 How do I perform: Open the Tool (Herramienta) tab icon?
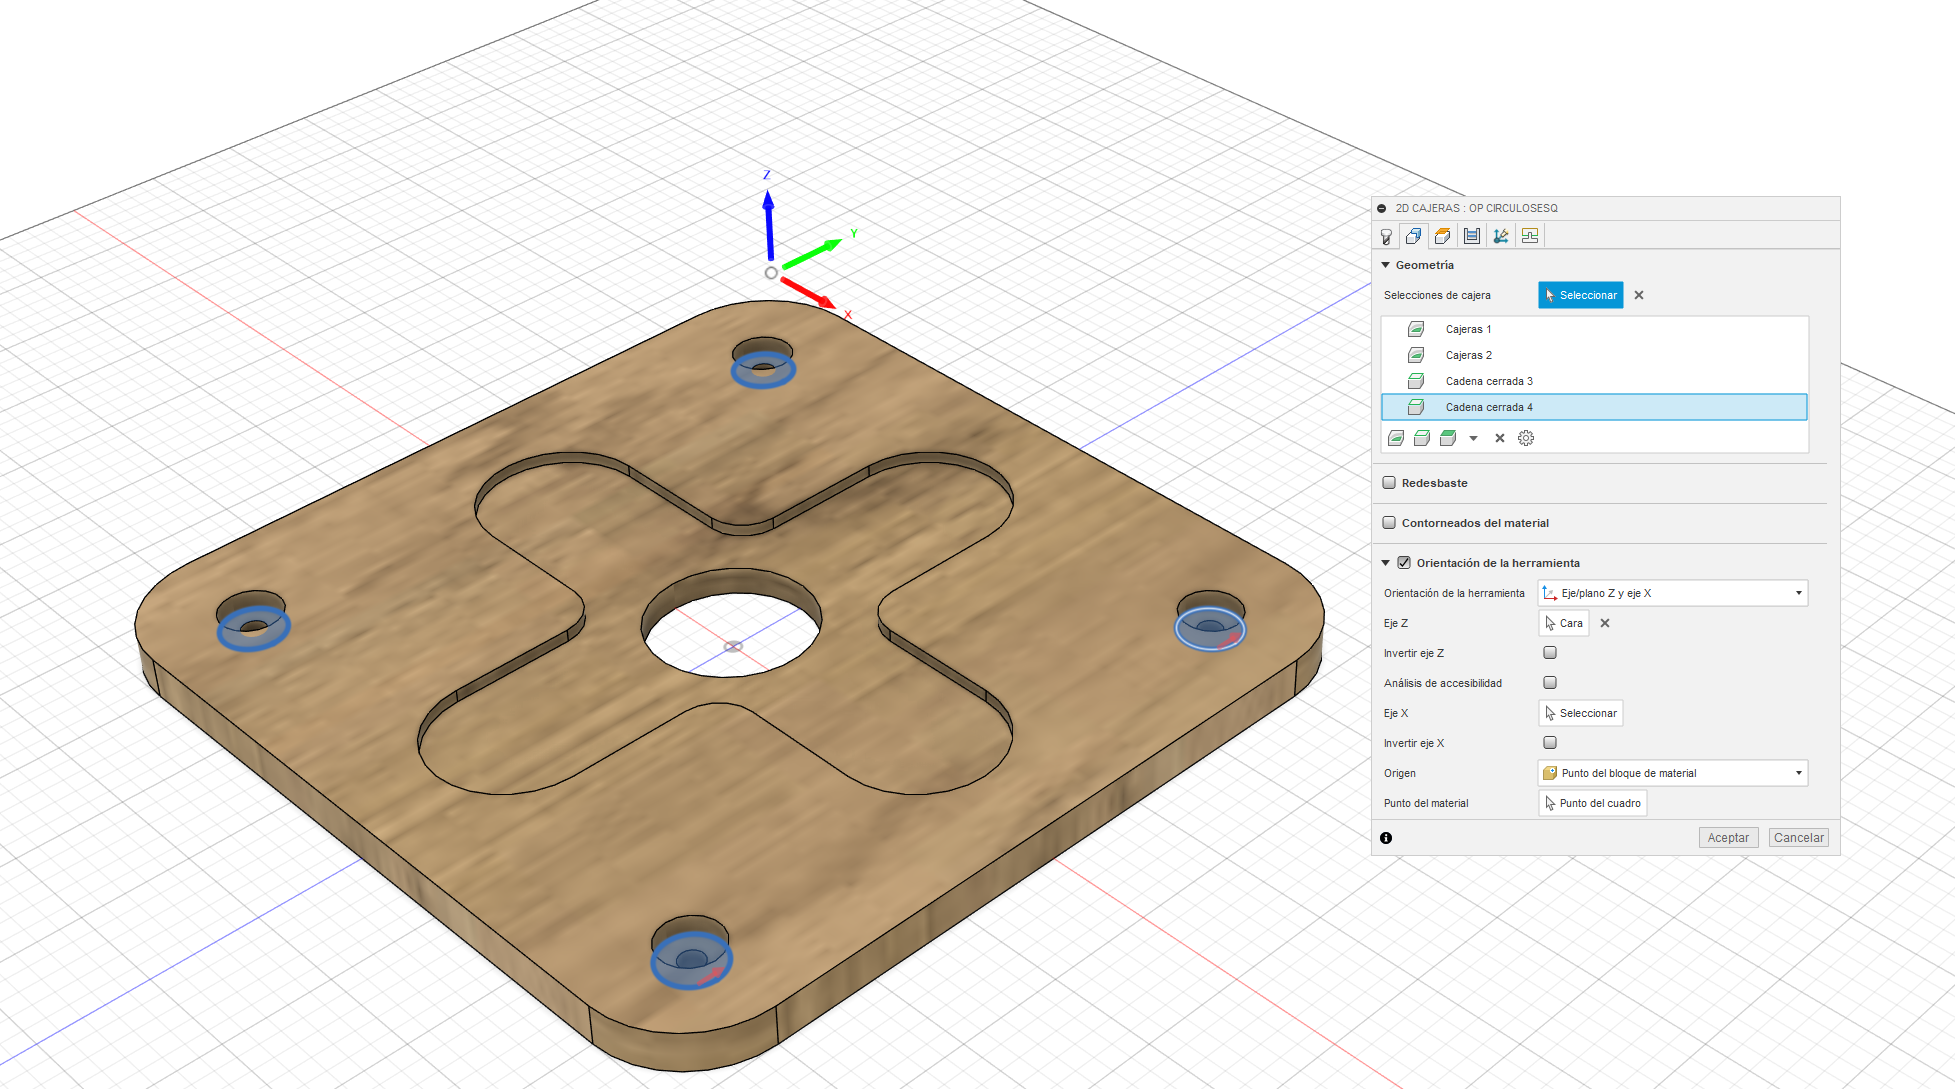point(1386,236)
